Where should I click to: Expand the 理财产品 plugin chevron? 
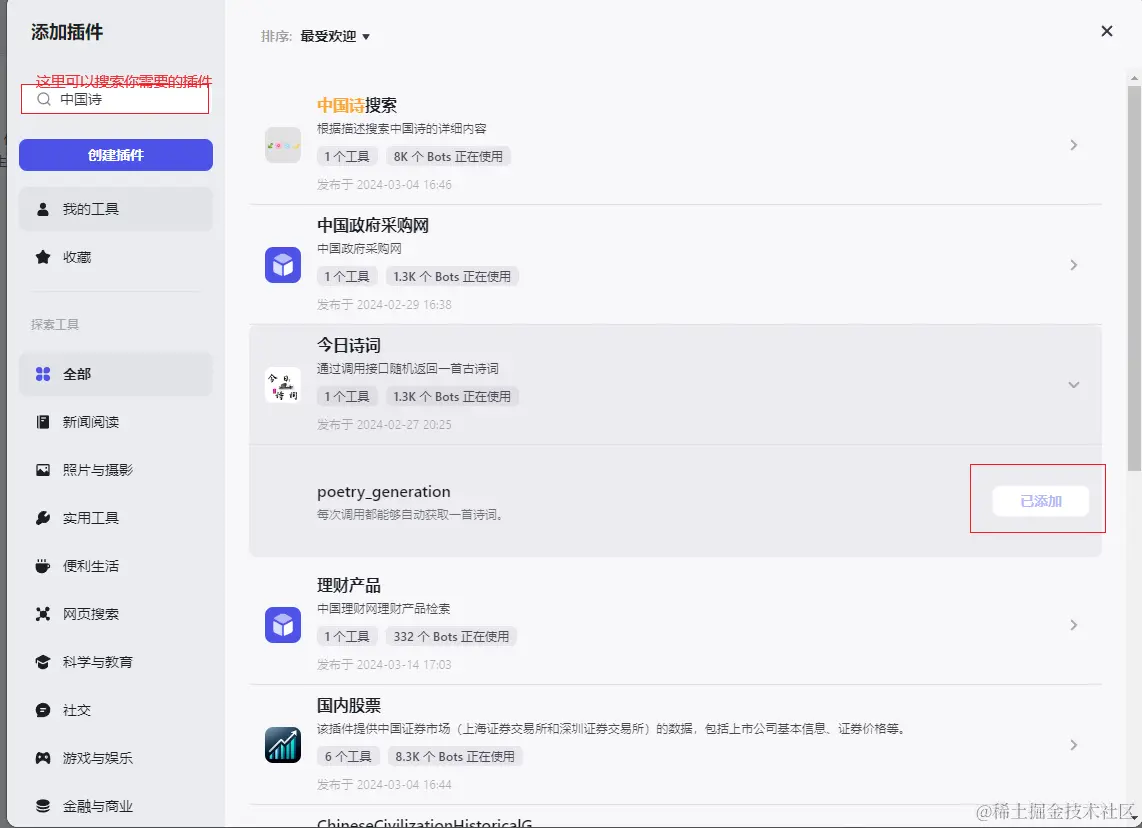pyautogui.click(x=1074, y=625)
